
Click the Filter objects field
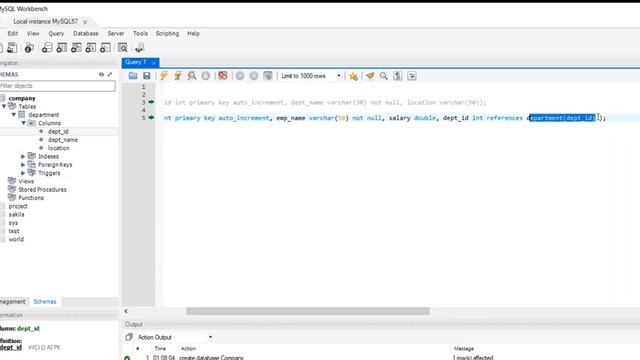click(x=57, y=86)
